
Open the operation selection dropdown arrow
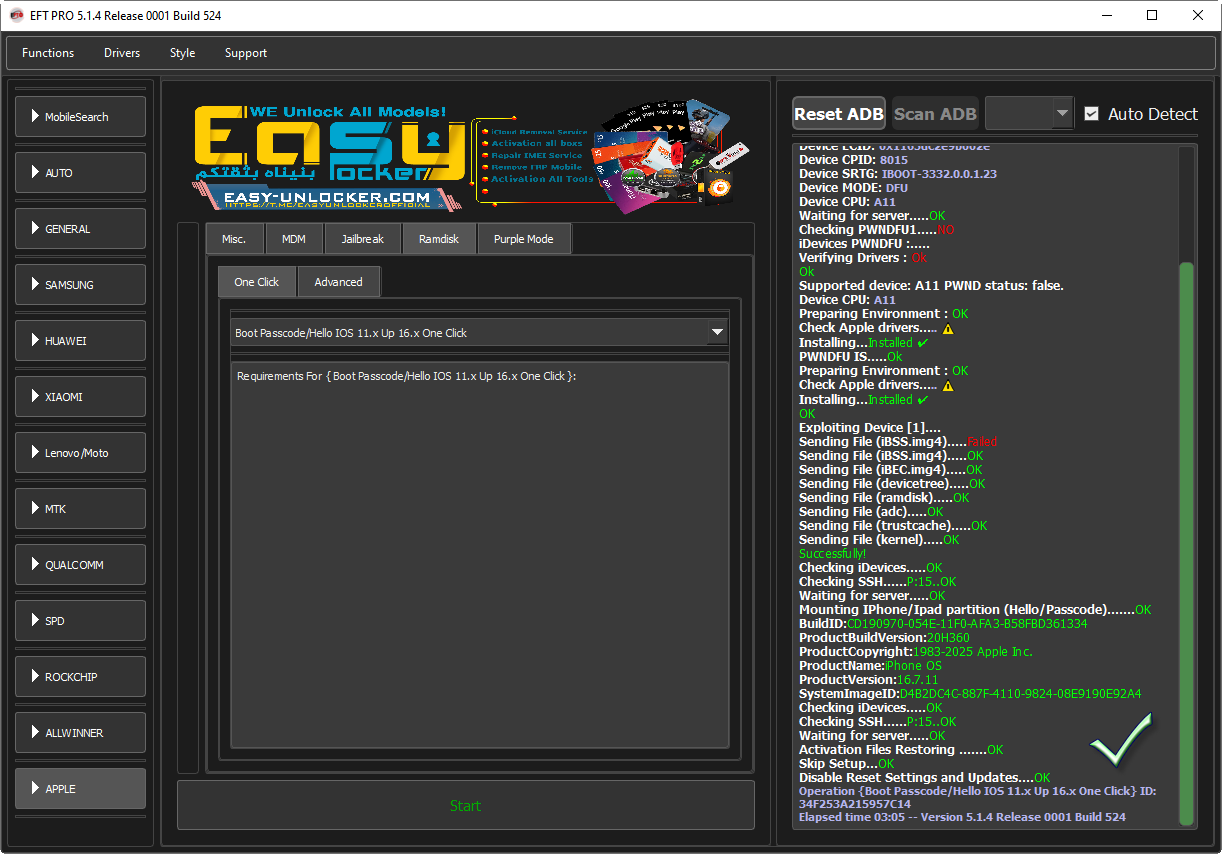coord(716,333)
